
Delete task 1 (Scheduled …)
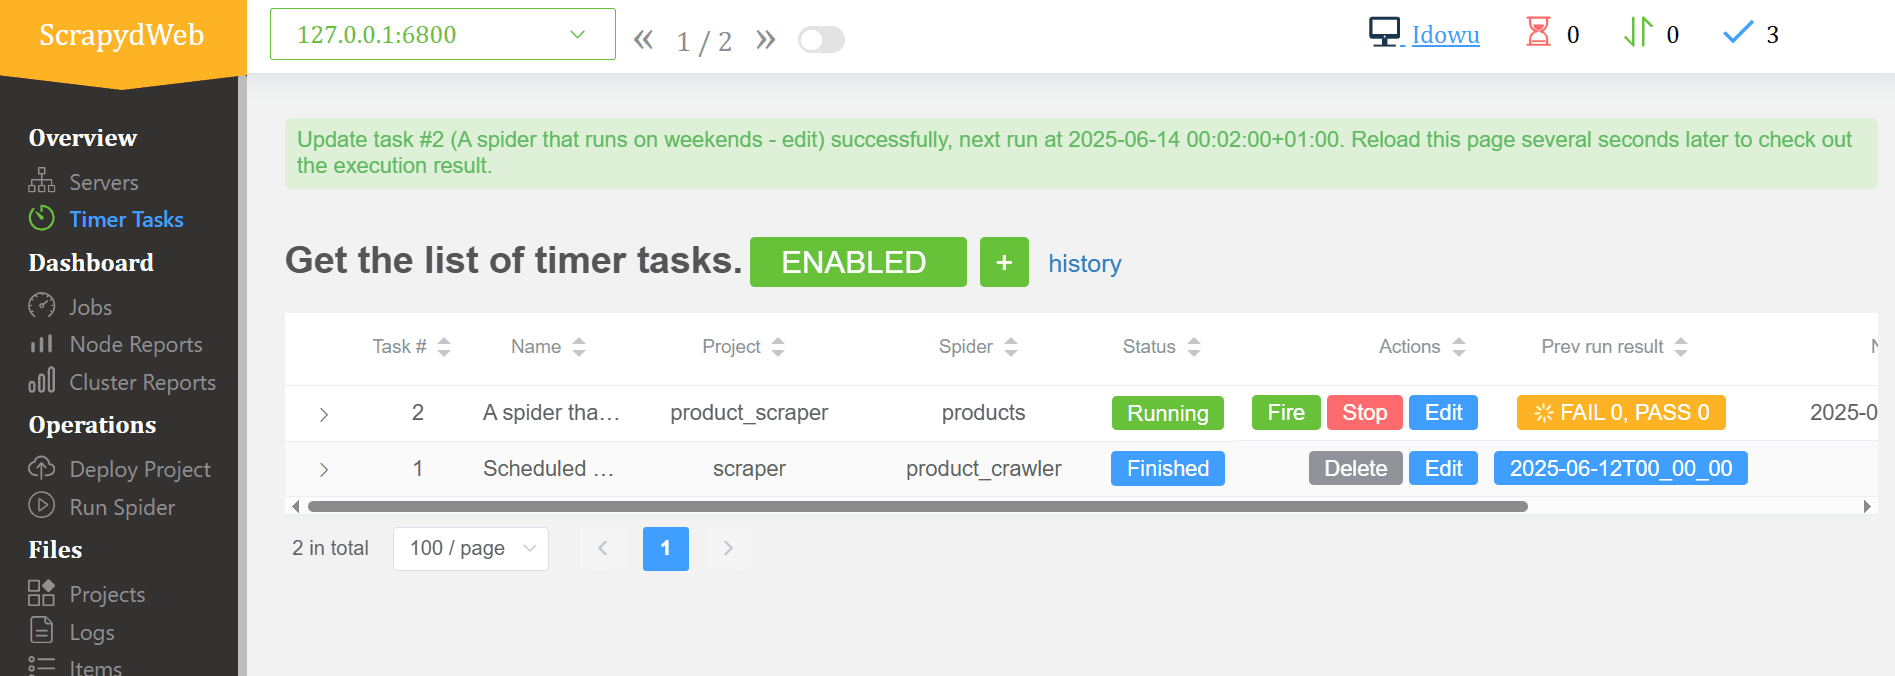point(1355,468)
